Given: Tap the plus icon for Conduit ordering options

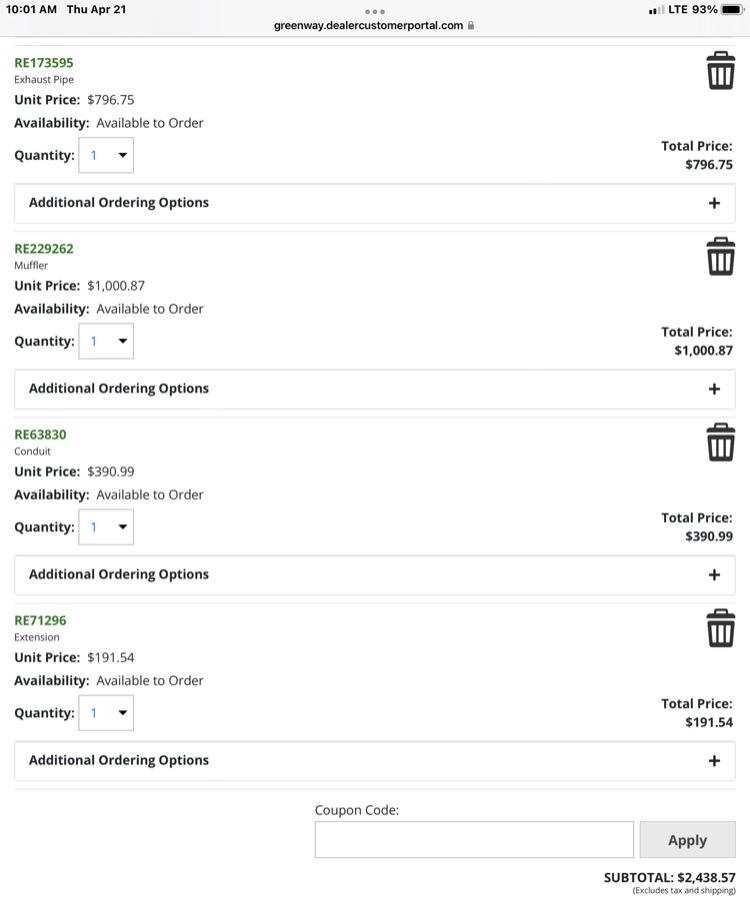Looking at the screenshot, I should (714, 574).
